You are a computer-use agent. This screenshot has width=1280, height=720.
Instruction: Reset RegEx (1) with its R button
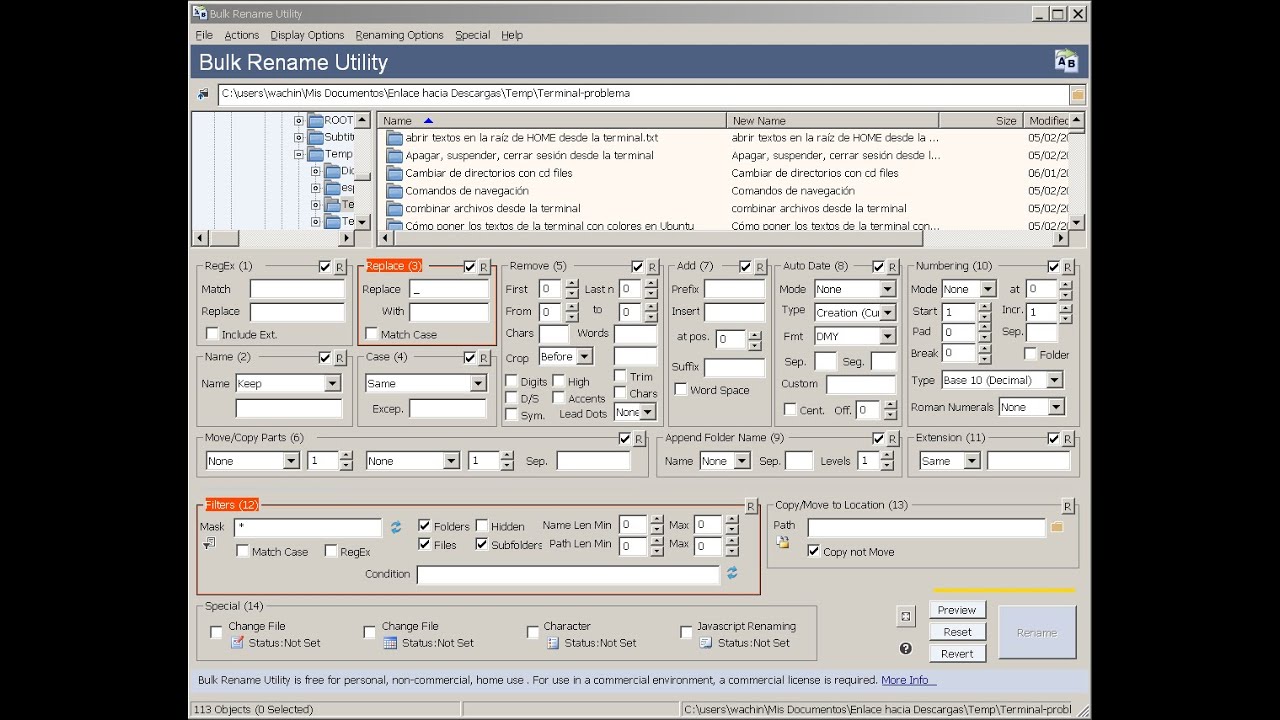coord(340,267)
